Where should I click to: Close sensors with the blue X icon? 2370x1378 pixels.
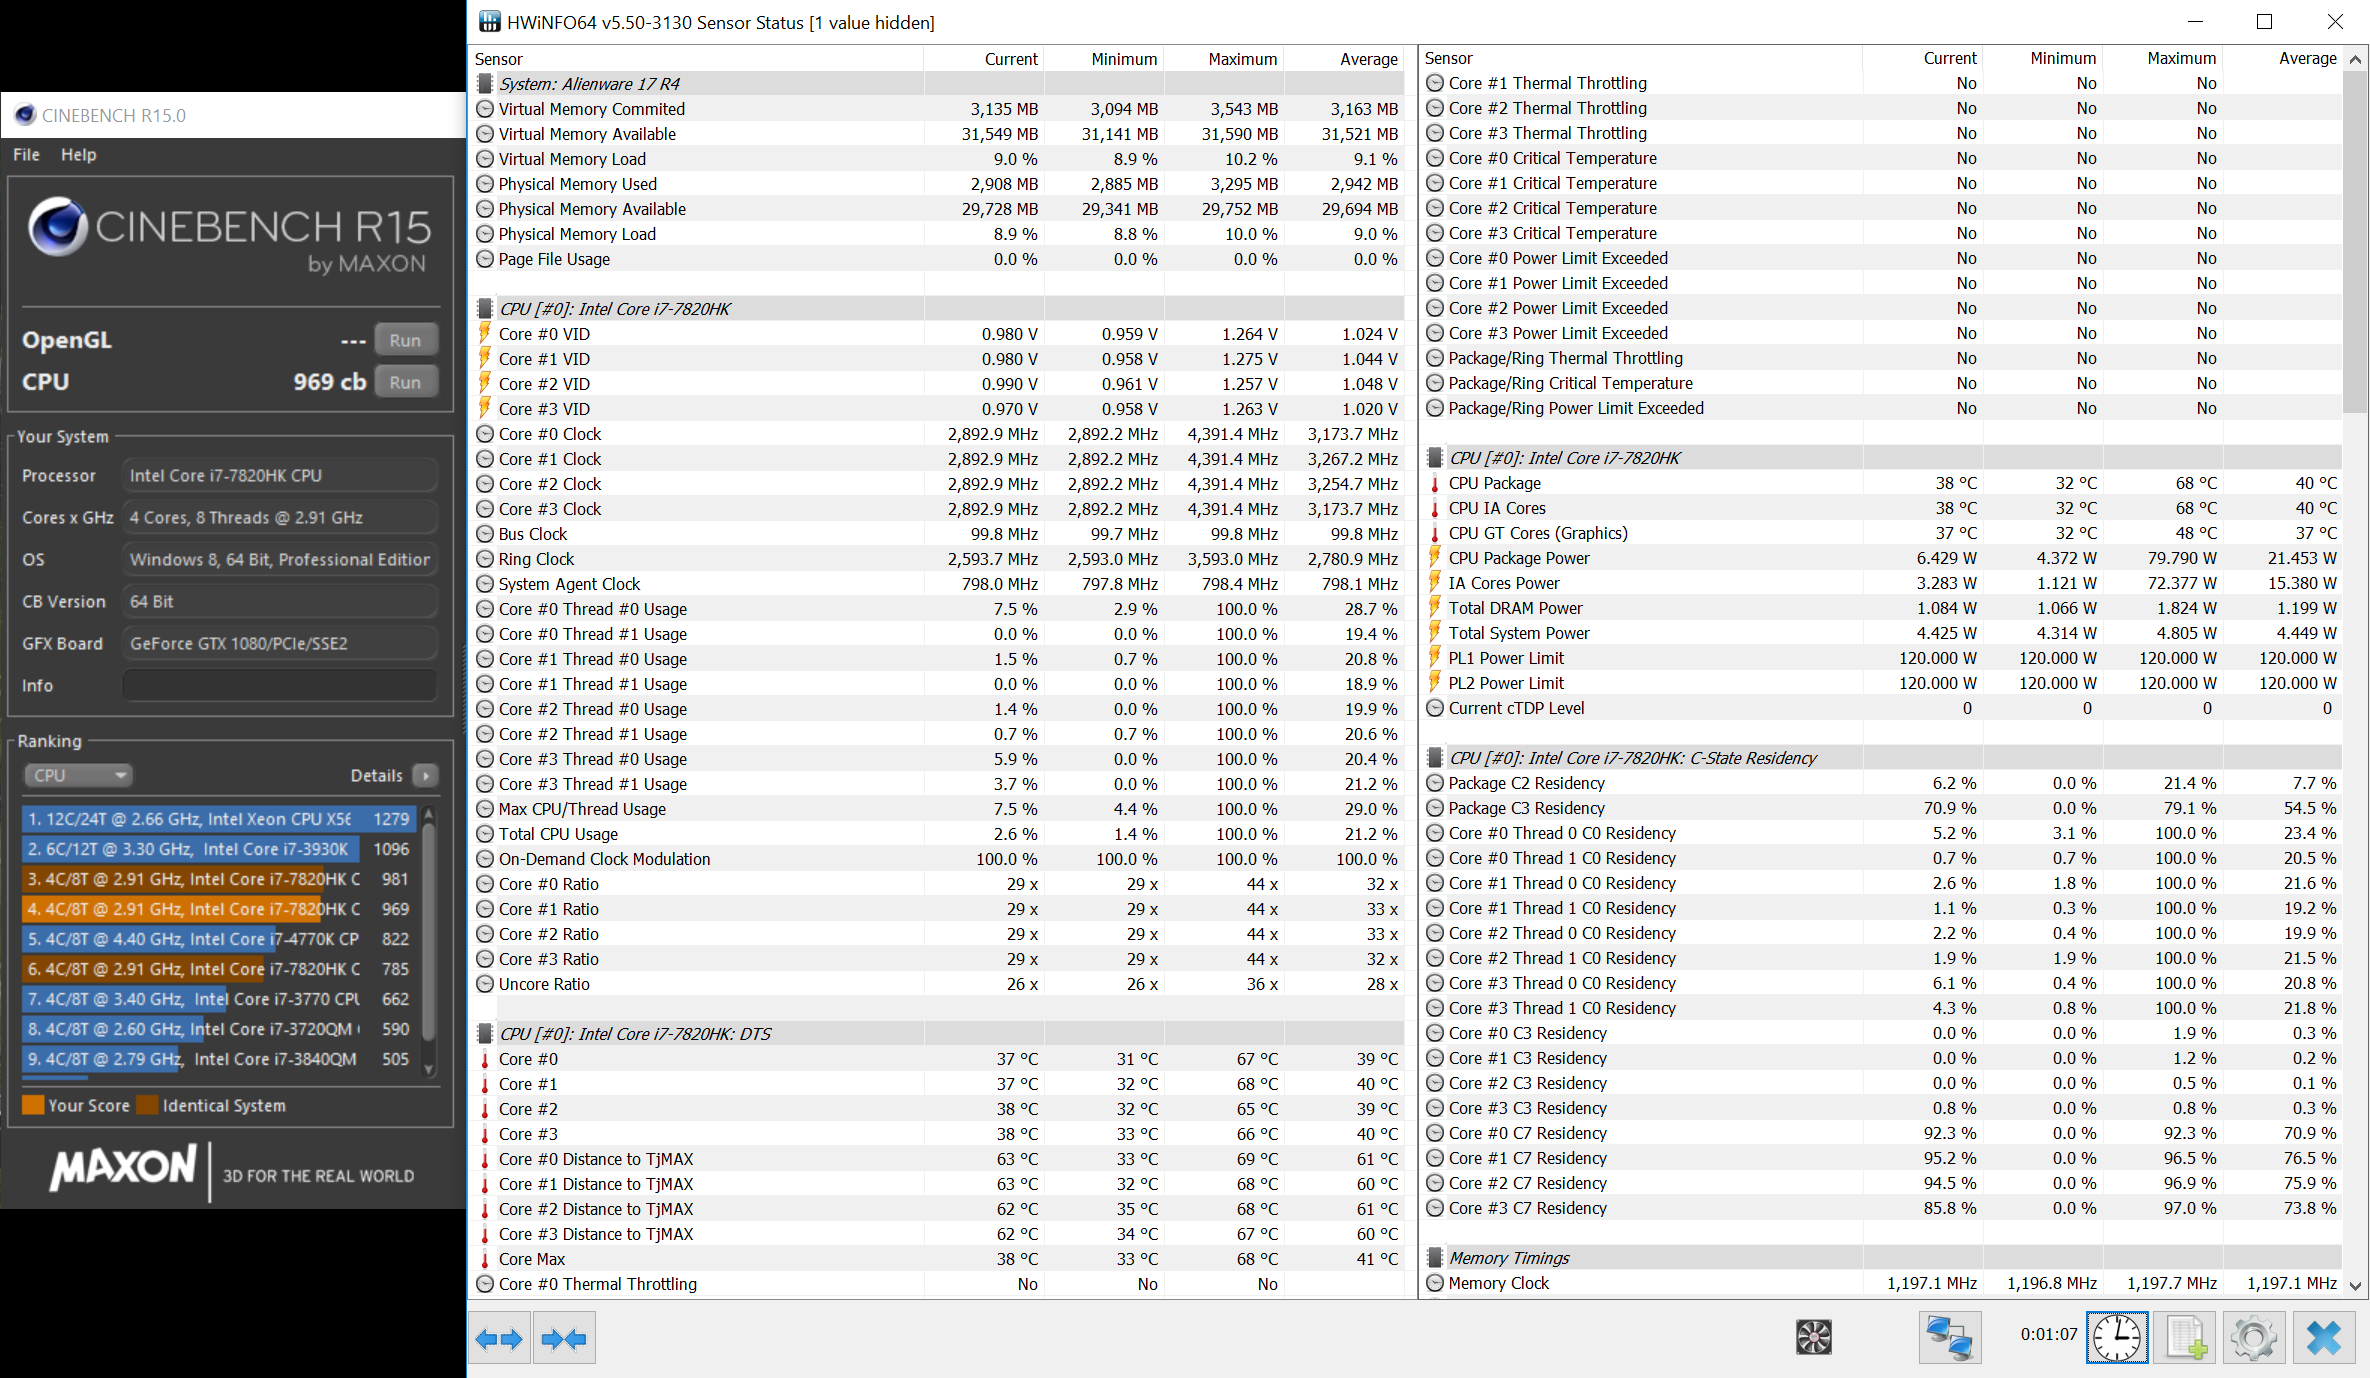[2323, 1338]
